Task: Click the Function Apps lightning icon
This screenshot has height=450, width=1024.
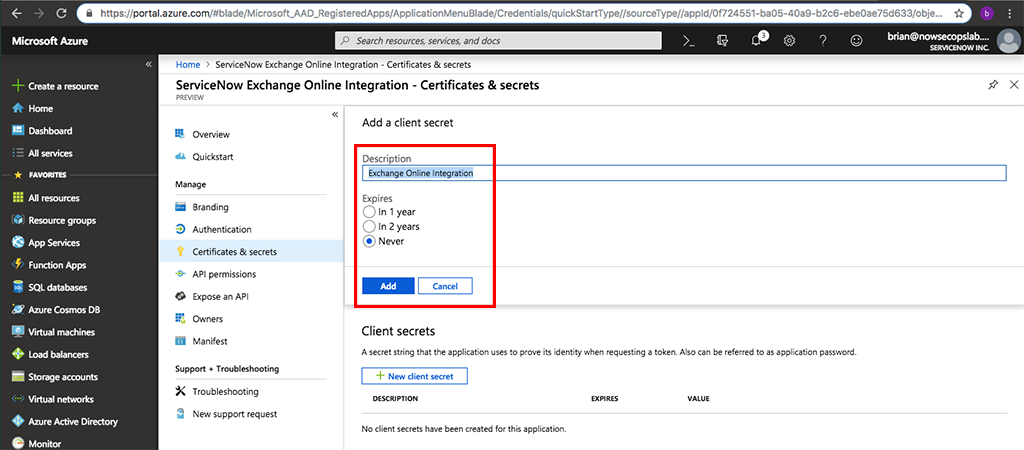Action: click(18, 265)
